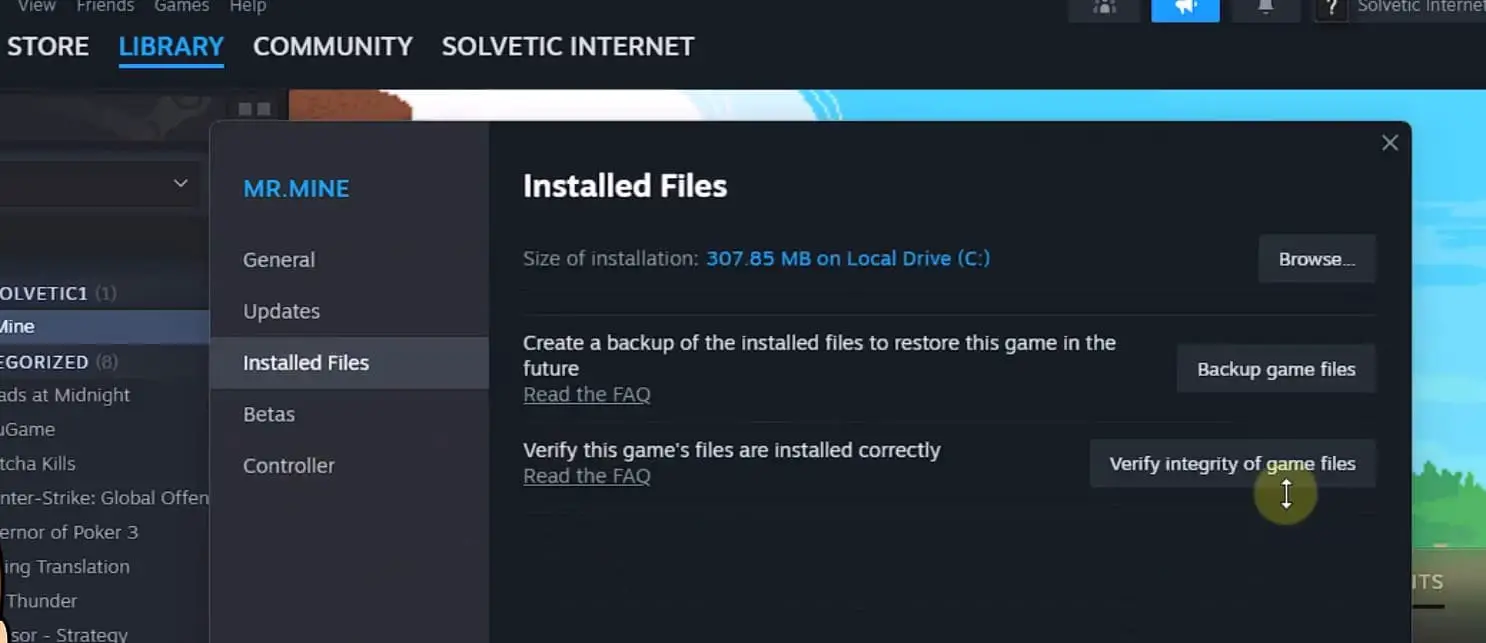Open the Games menu
This screenshot has width=1486, height=643.
click(181, 7)
